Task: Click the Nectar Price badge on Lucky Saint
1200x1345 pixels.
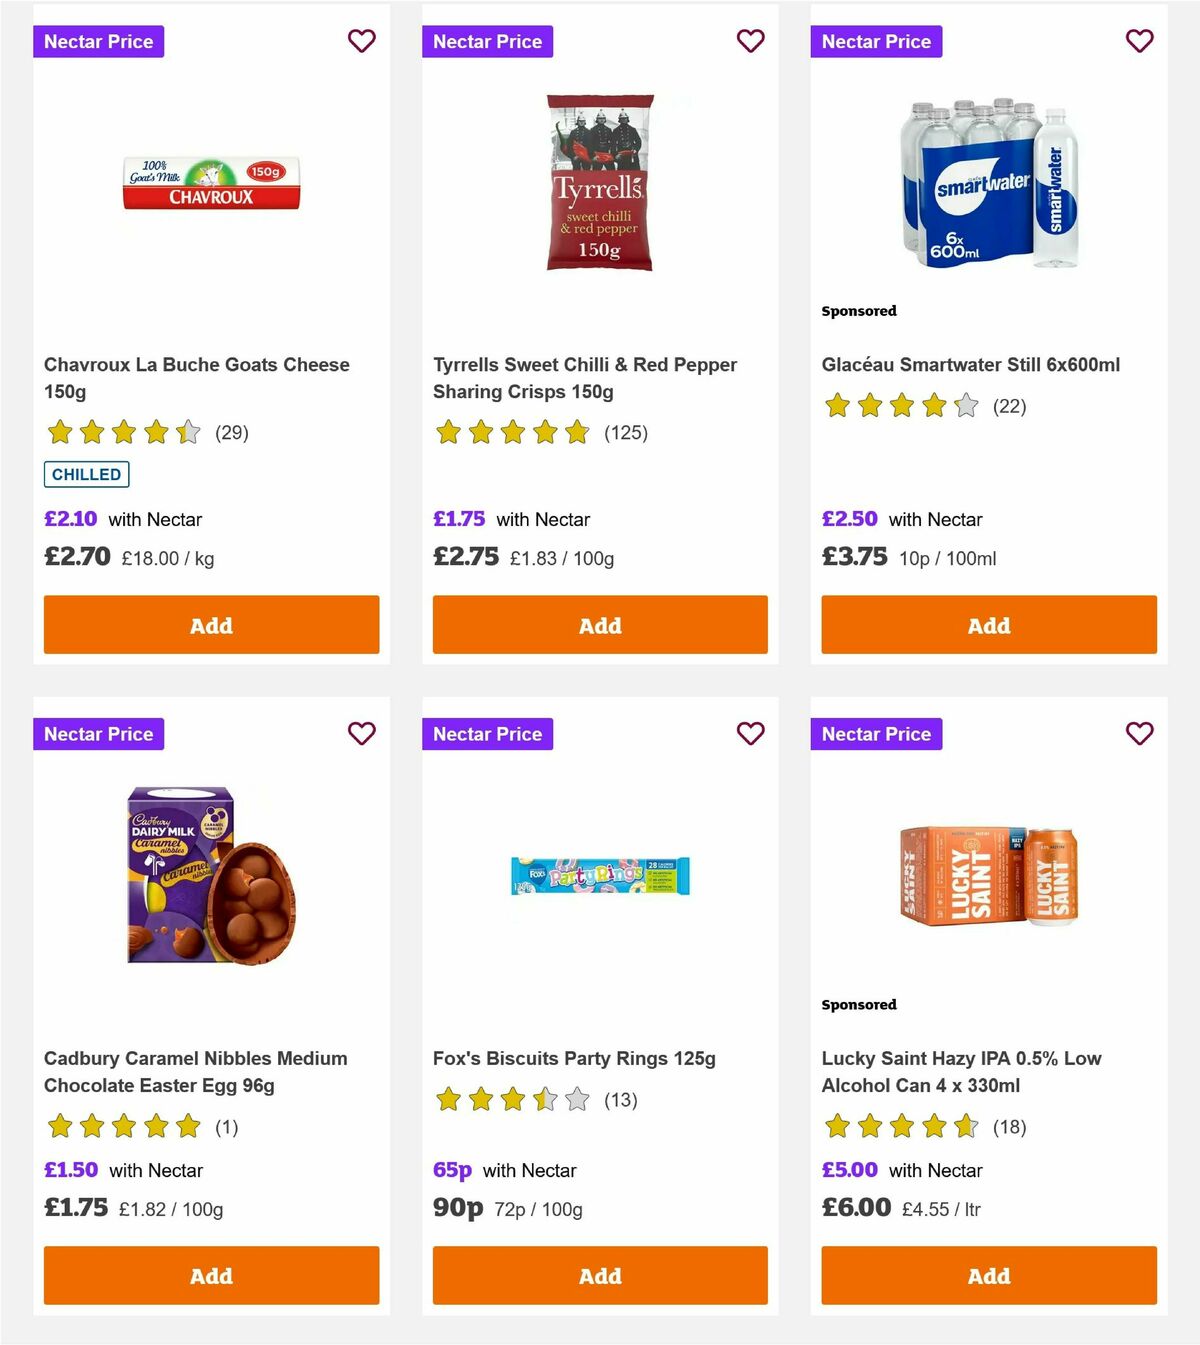Action: [x=876, y=733]
